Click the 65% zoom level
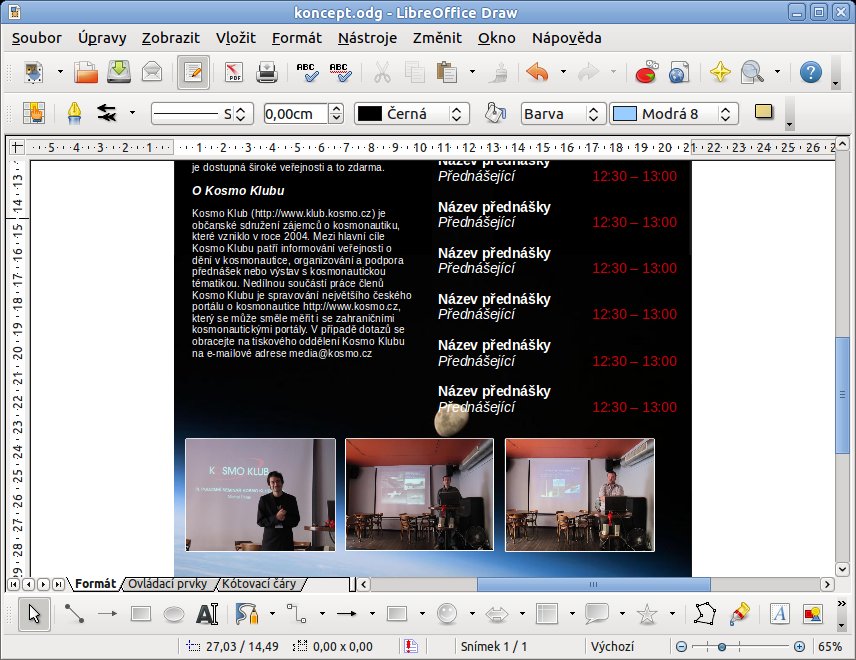 pyautogui.click(x=830, y=647)
